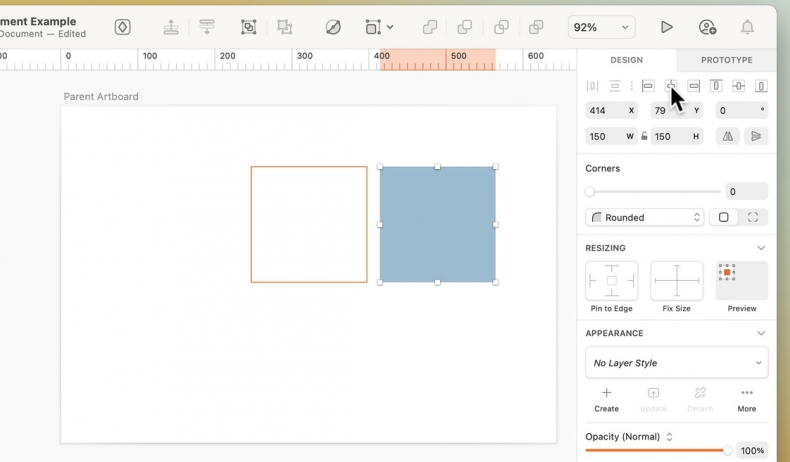The height and width of the screenshot is (462, 790).
Task: Toggle the aspect ratio lock
Action: (x=644, y=136)
